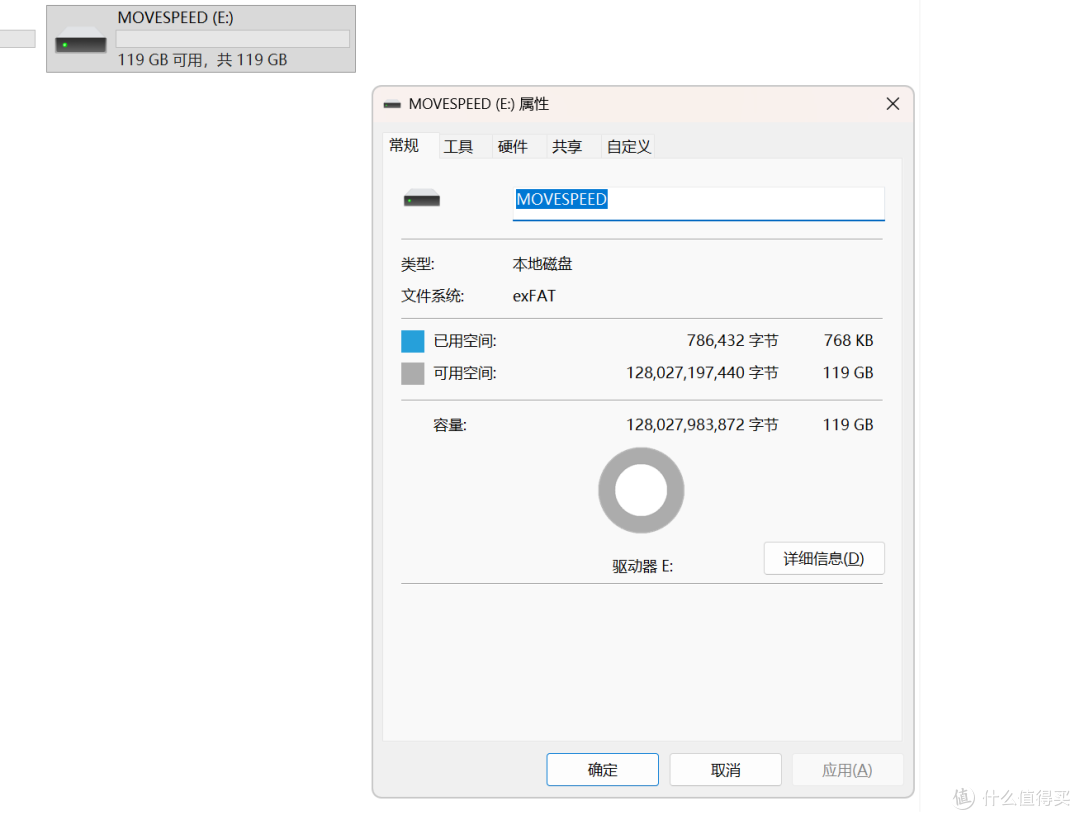Click the 文件系统 label

click(x=433, y=296)
